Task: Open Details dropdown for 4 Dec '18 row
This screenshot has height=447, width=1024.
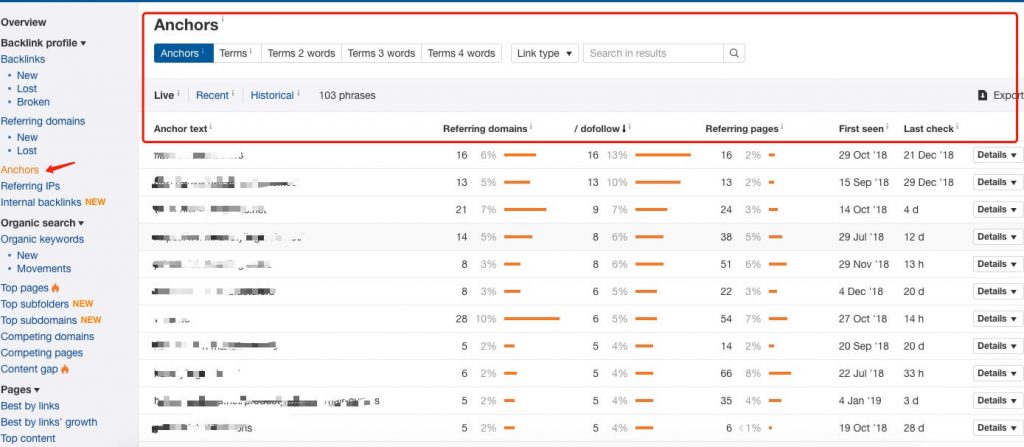Action: click(997, 291)
